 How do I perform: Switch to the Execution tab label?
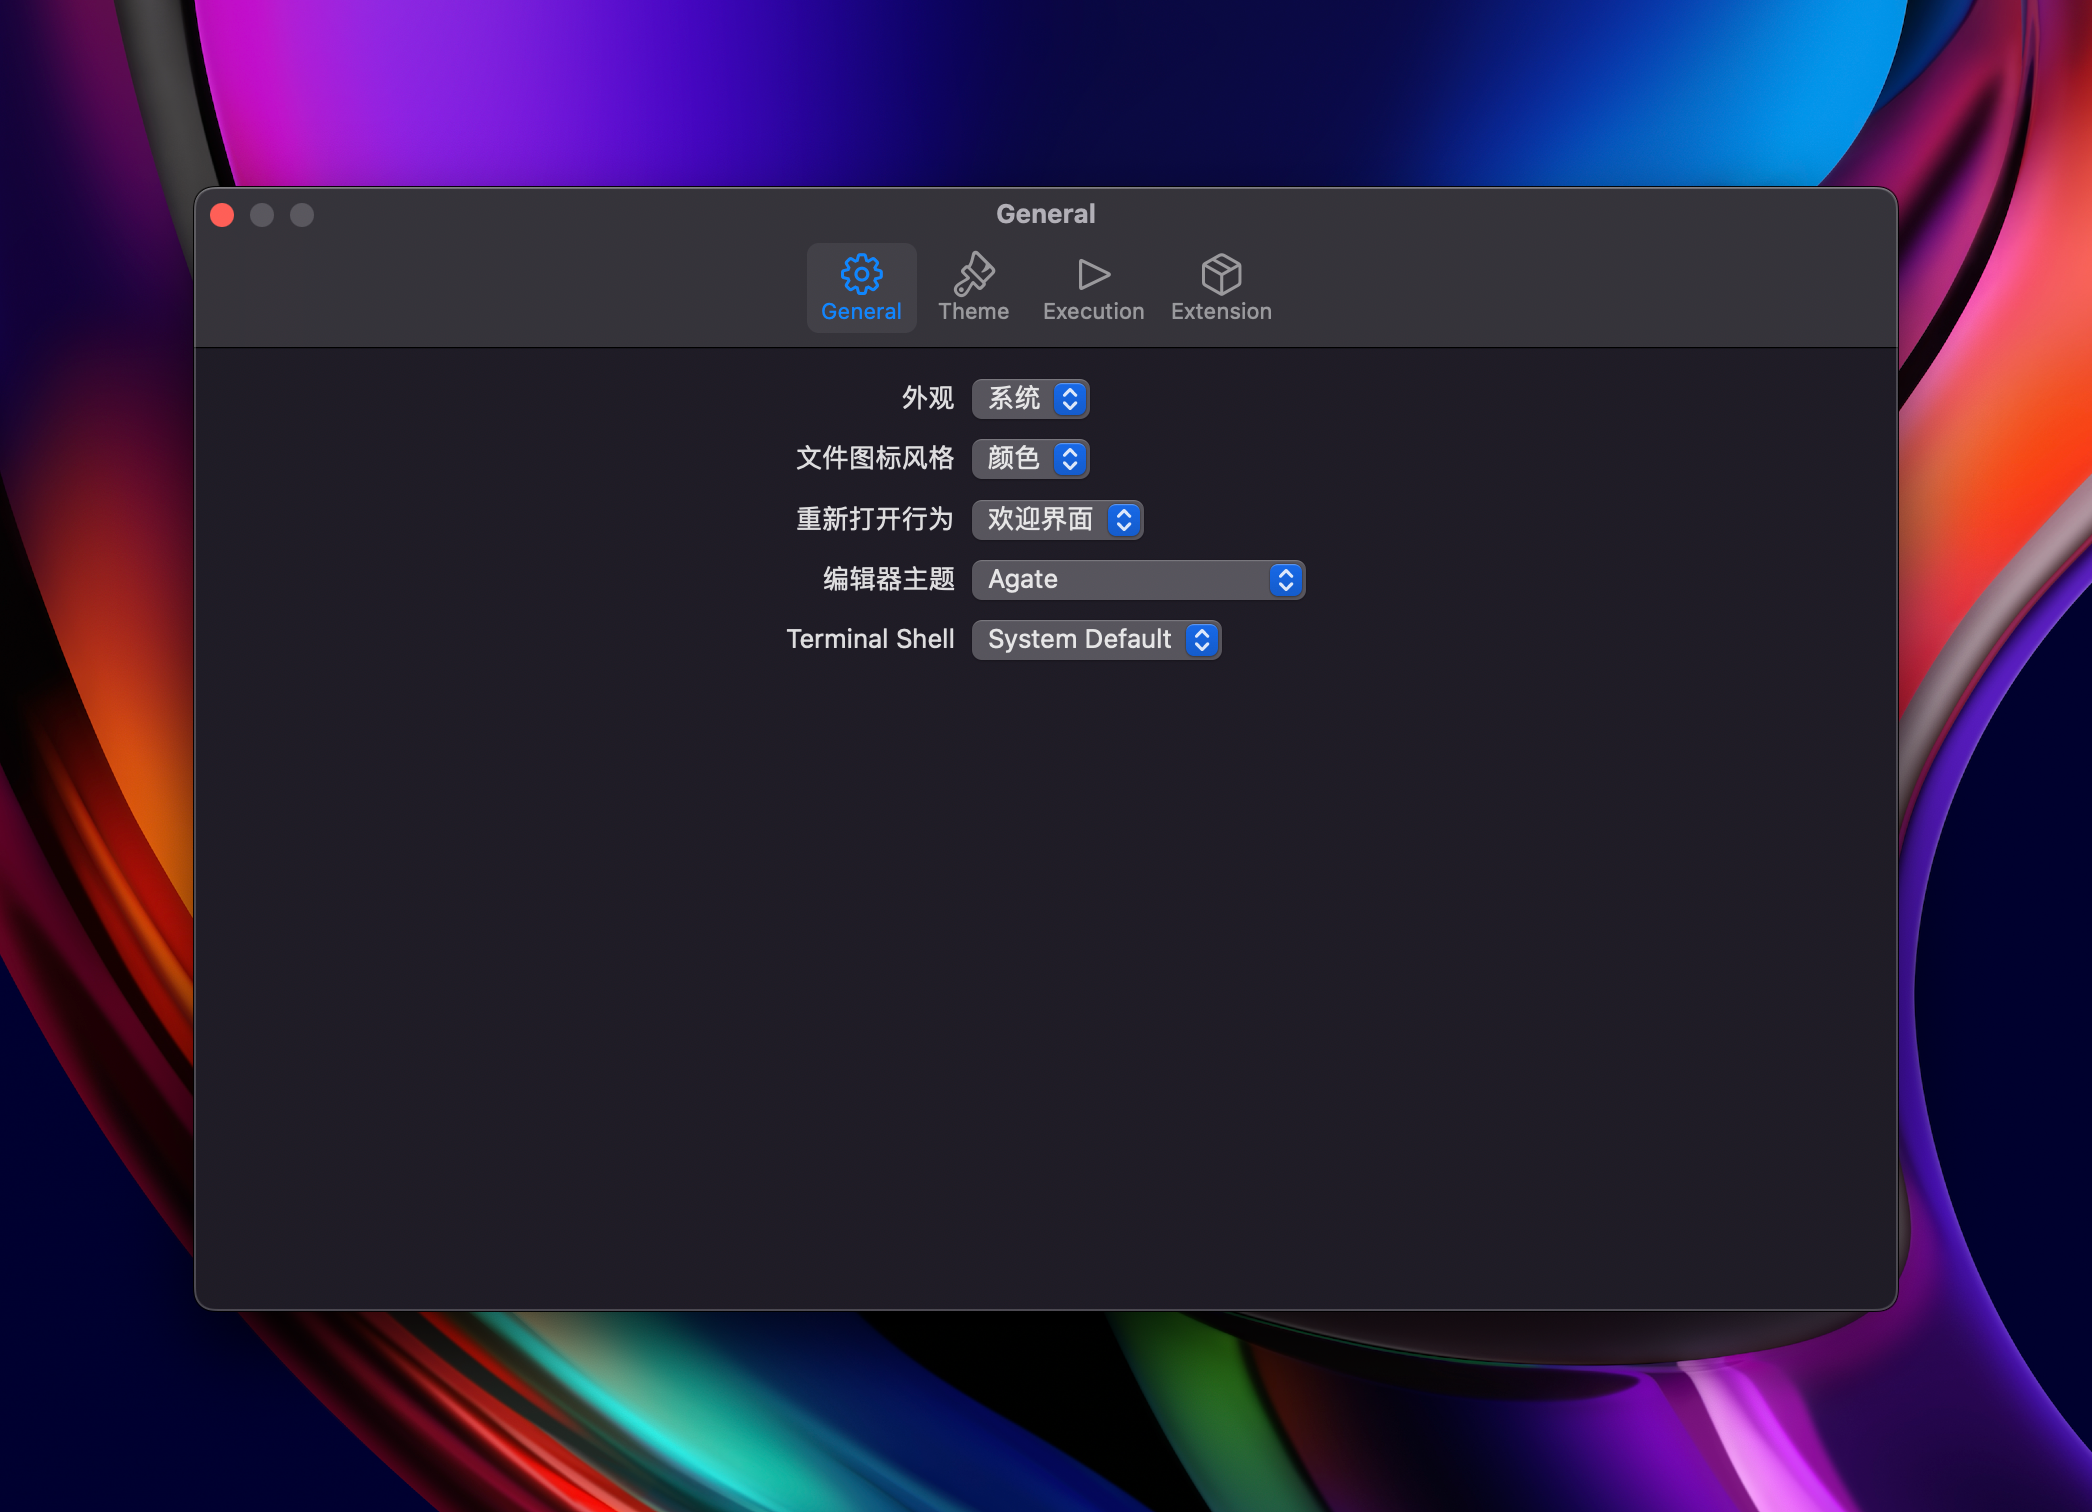click(1093, 312)
